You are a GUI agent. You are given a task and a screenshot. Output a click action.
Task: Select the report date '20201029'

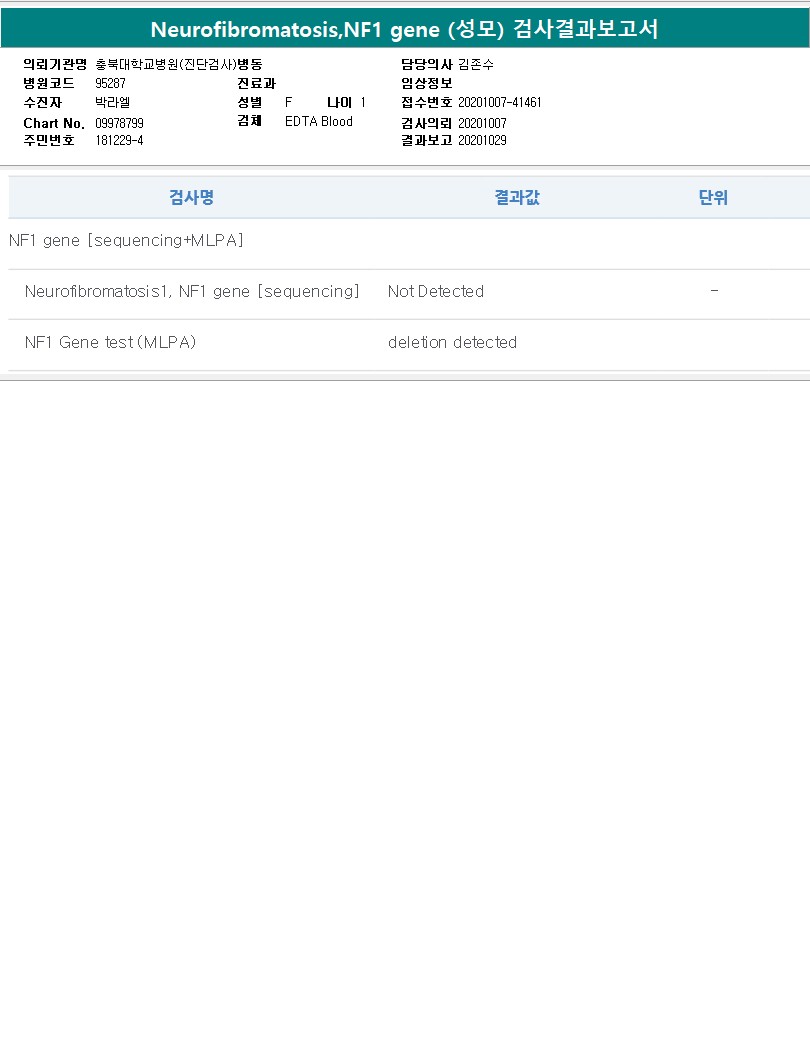(x=482, y=140)
